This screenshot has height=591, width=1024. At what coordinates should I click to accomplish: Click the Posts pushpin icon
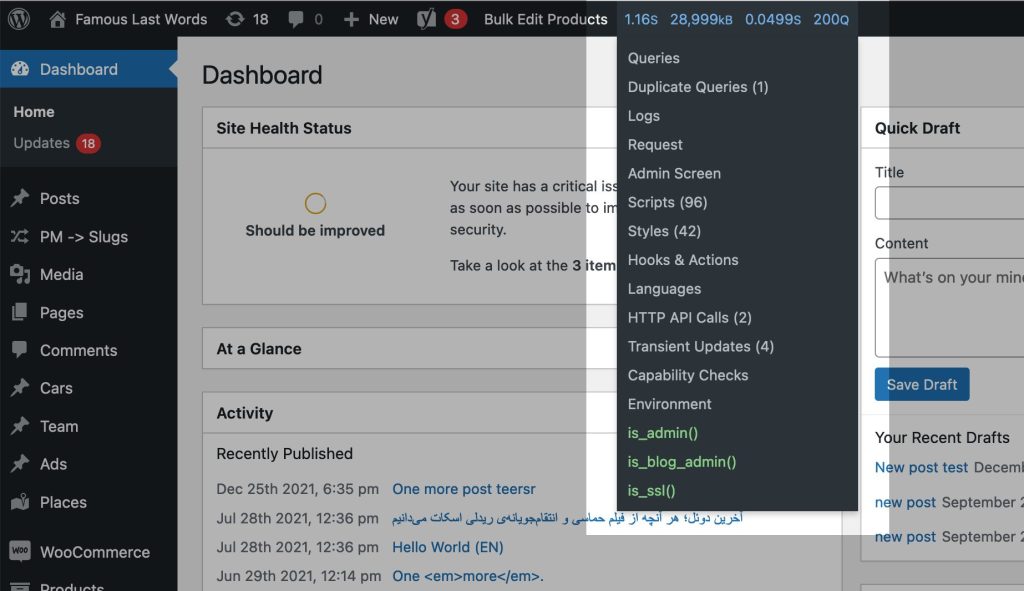point(20,198)
